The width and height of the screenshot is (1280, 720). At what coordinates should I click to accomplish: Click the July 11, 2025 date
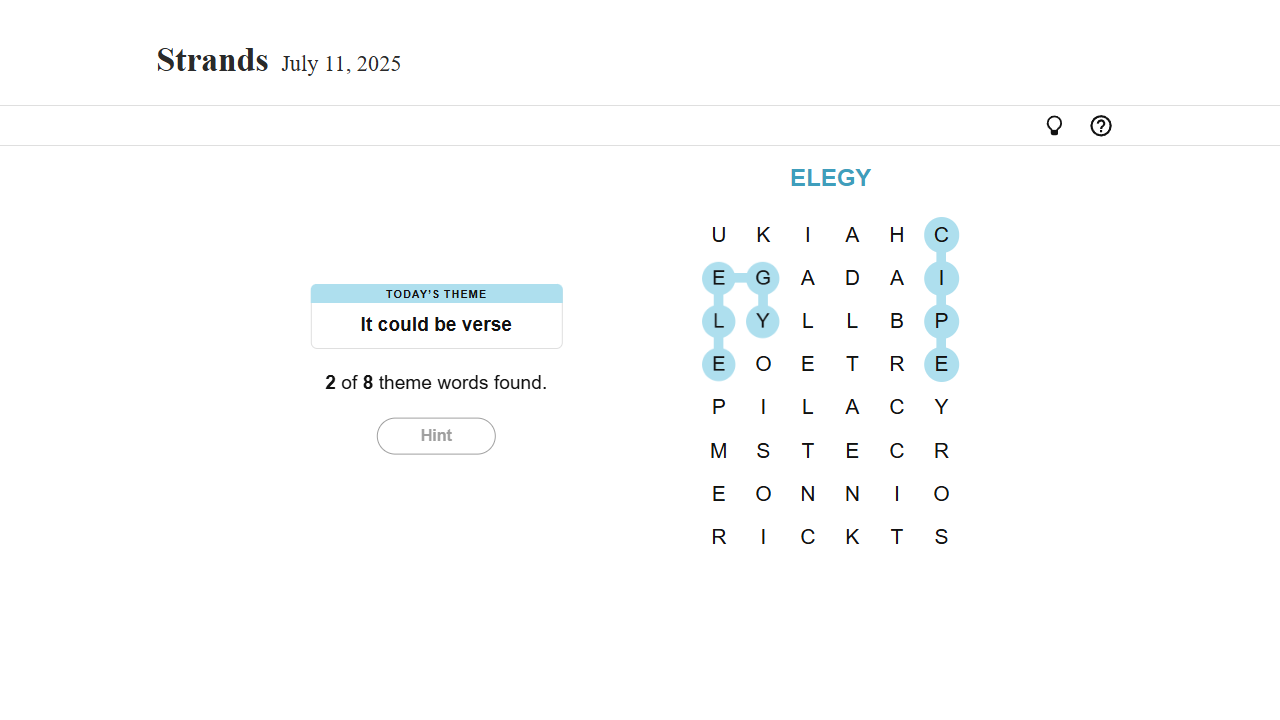[x=341, y=64]
